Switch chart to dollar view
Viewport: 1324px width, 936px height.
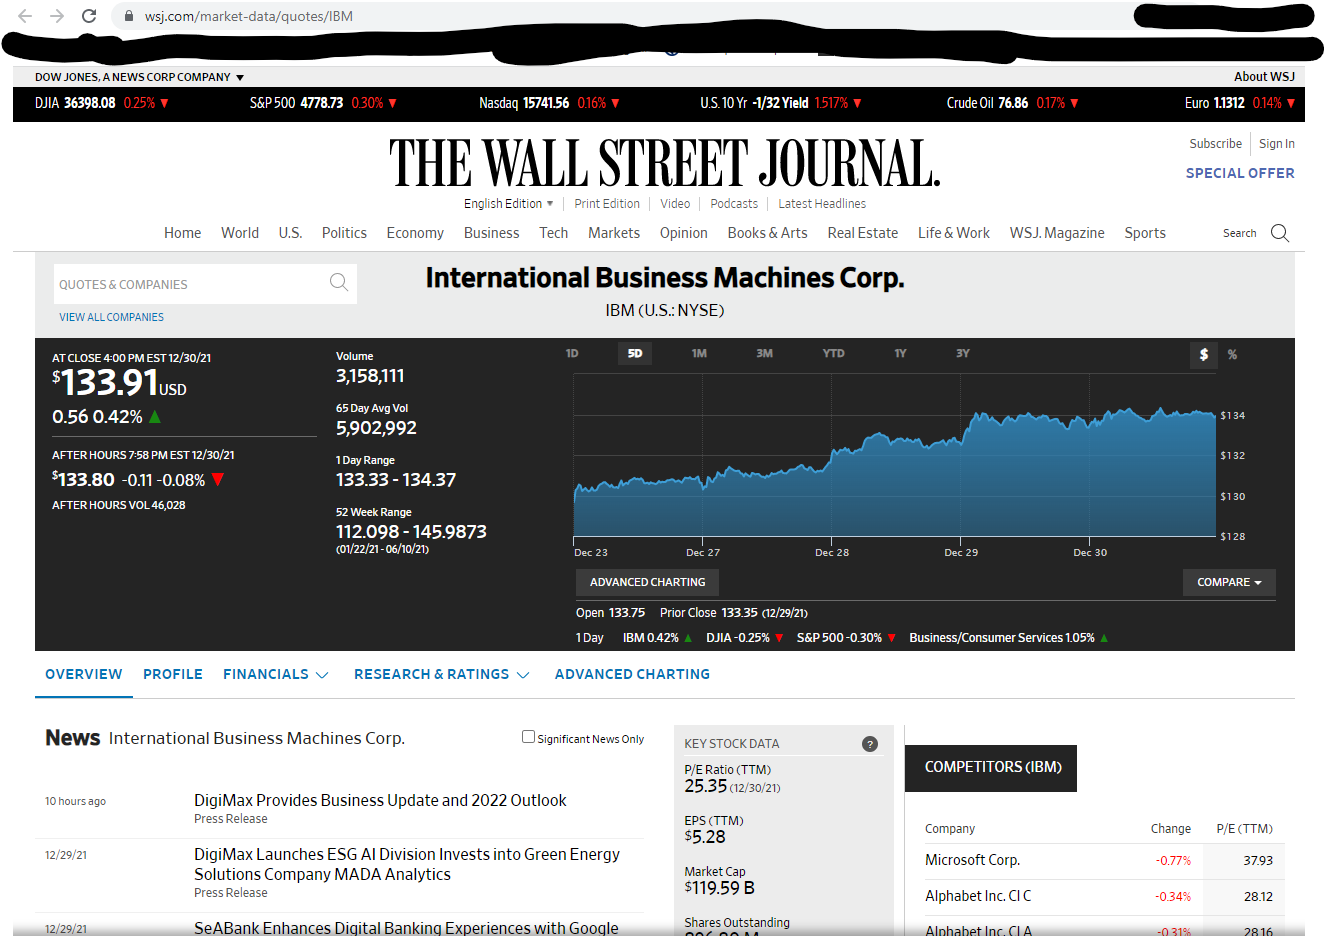(1204, 354)
